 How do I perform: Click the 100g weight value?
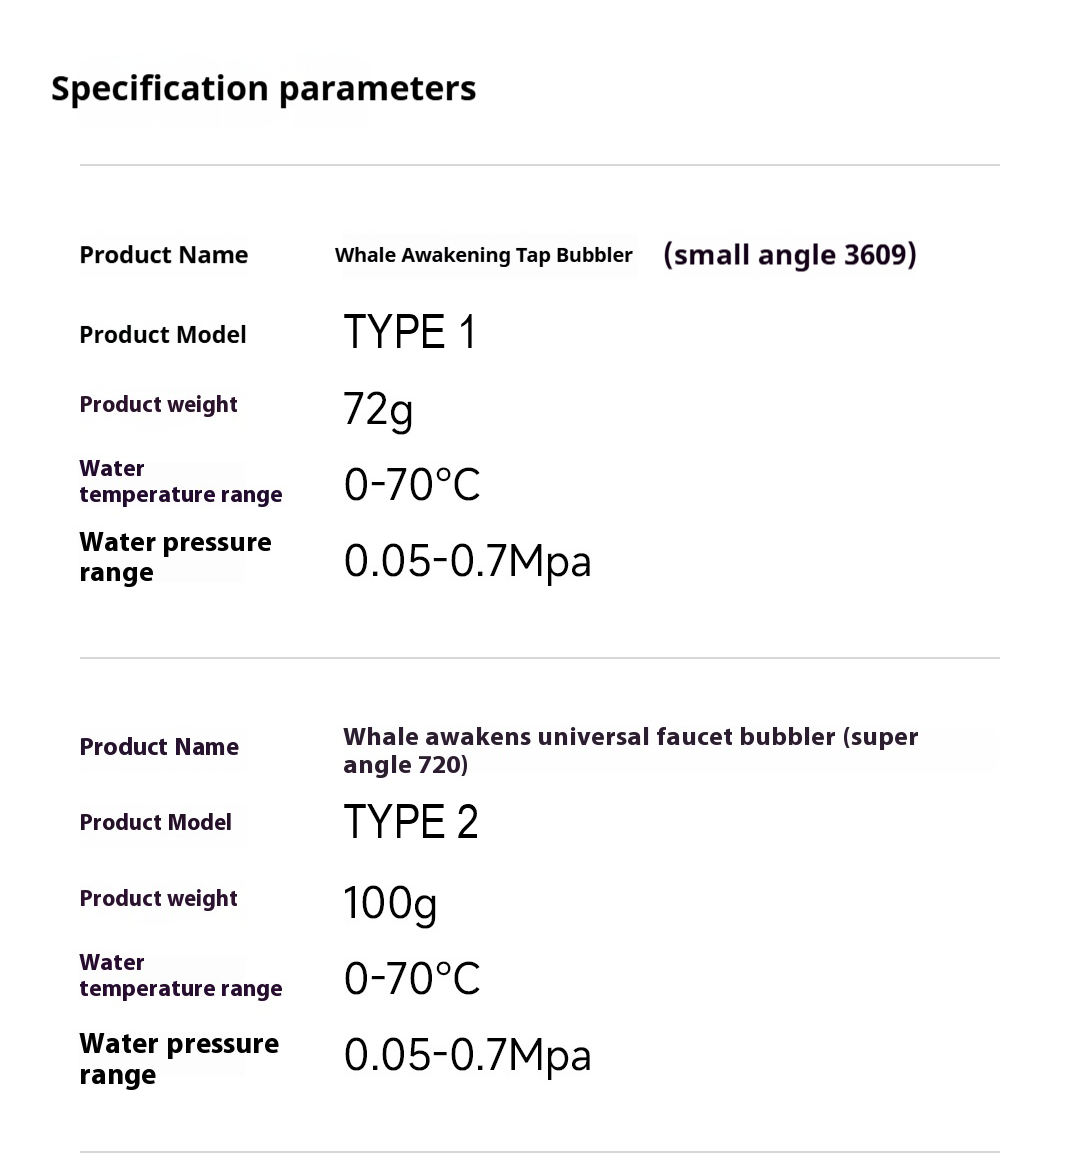coord(390,904)
